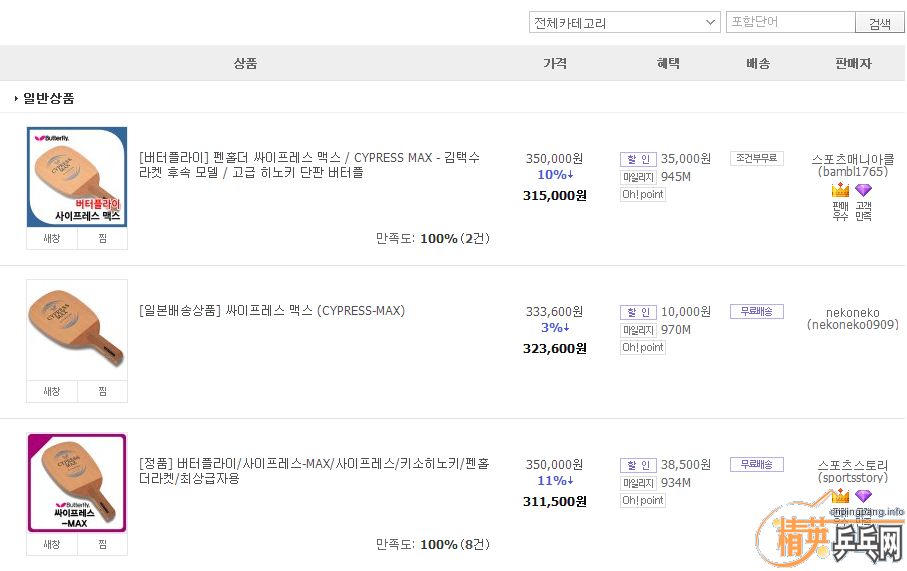Open seller 스포츠매니아클 (bambl1765)

(x=853, y=165)
